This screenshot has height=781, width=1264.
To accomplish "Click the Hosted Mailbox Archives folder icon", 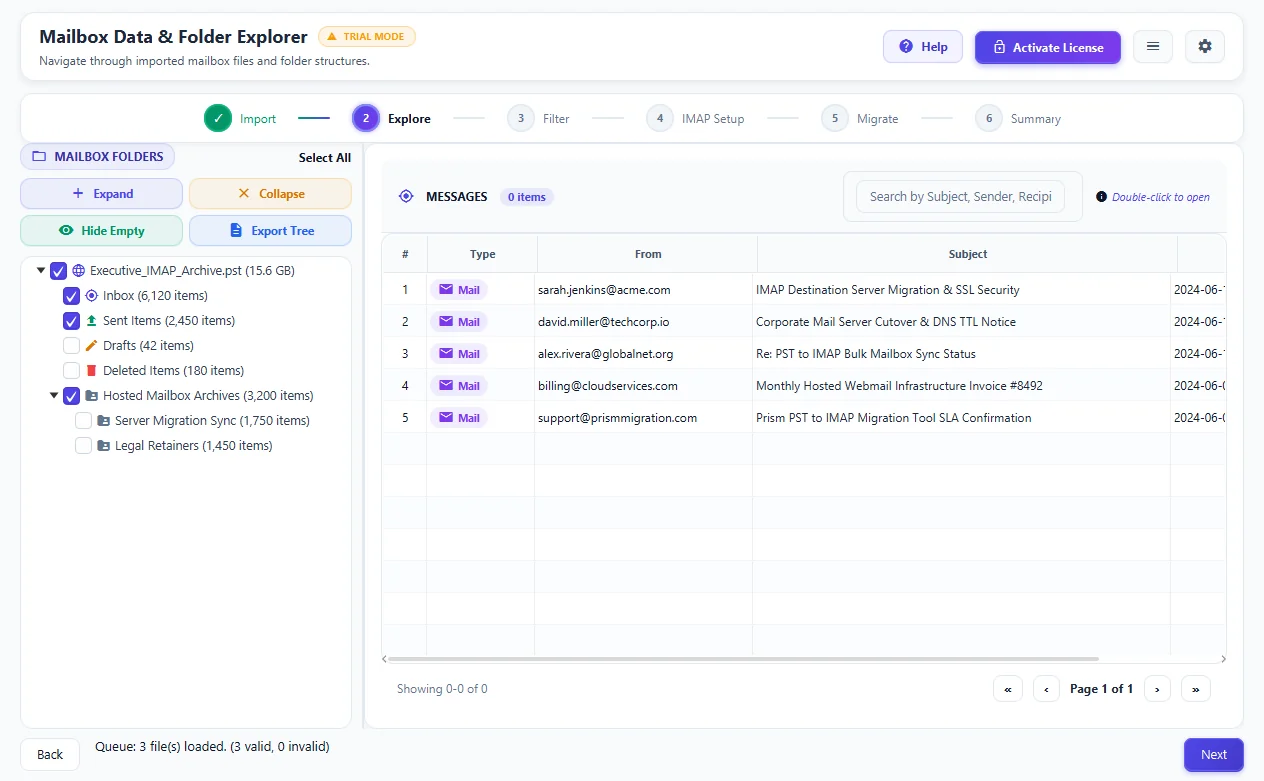I will (x=92, y=395).
